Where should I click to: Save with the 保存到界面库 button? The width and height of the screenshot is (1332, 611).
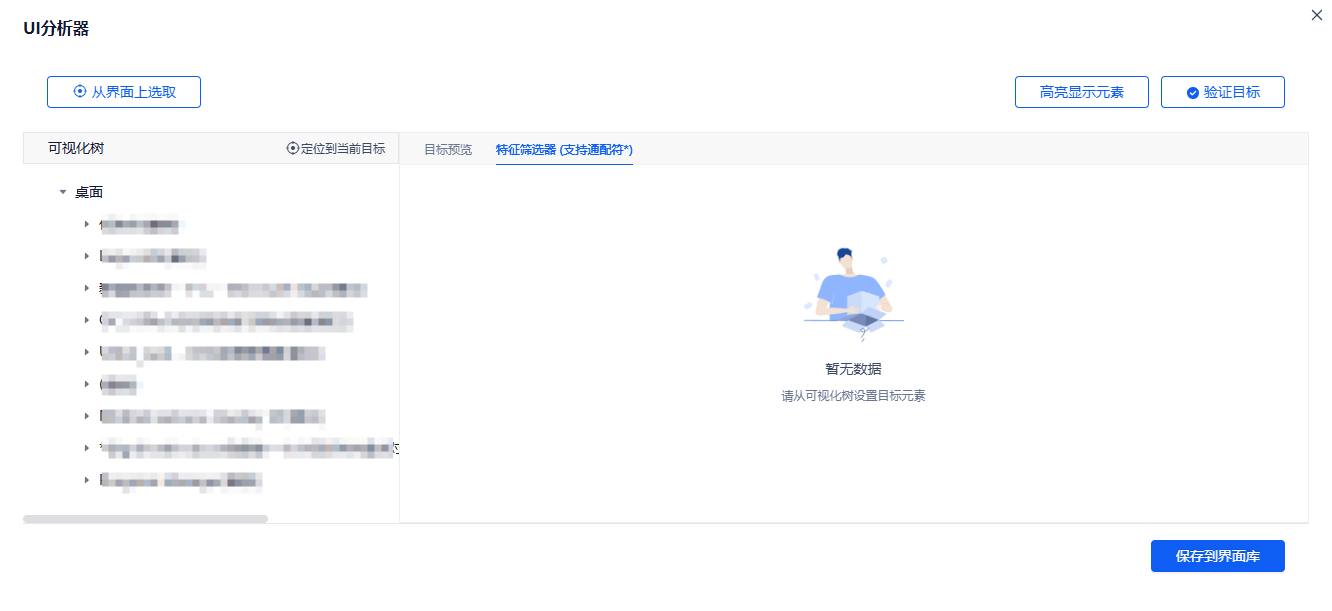pos(1217,556)
